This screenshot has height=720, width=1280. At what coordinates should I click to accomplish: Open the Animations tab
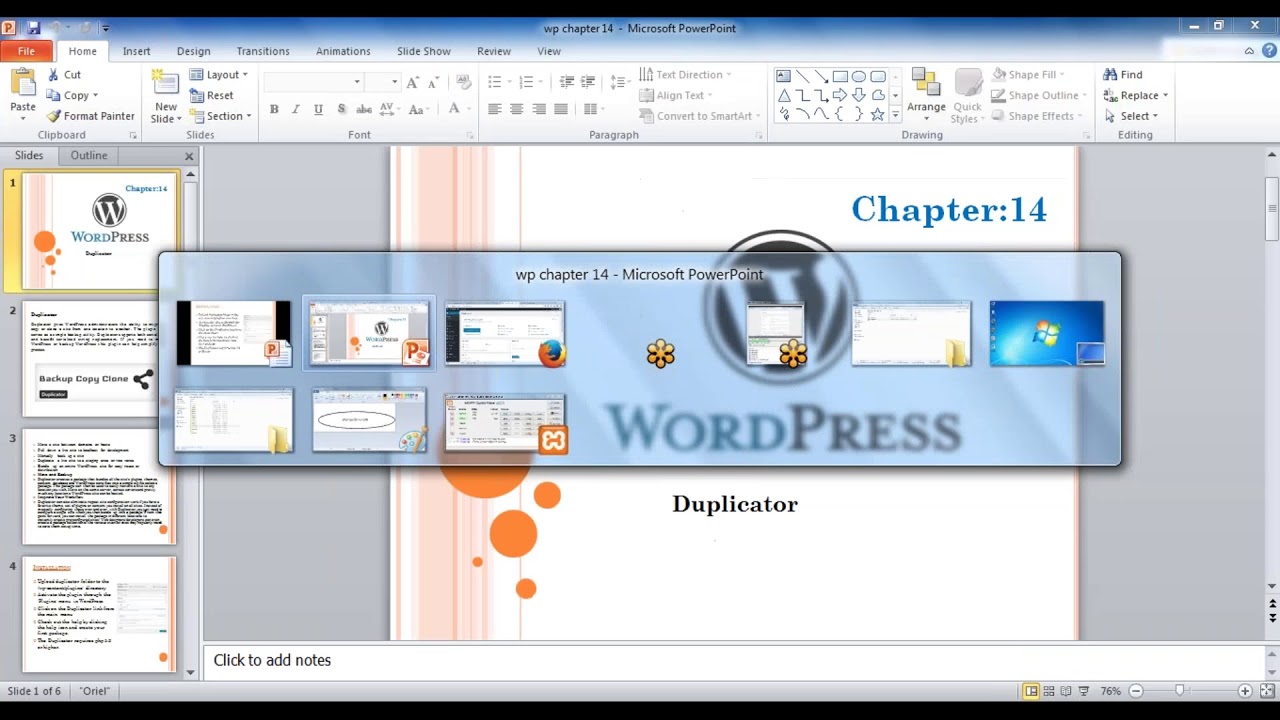click(x=343, y=51)
